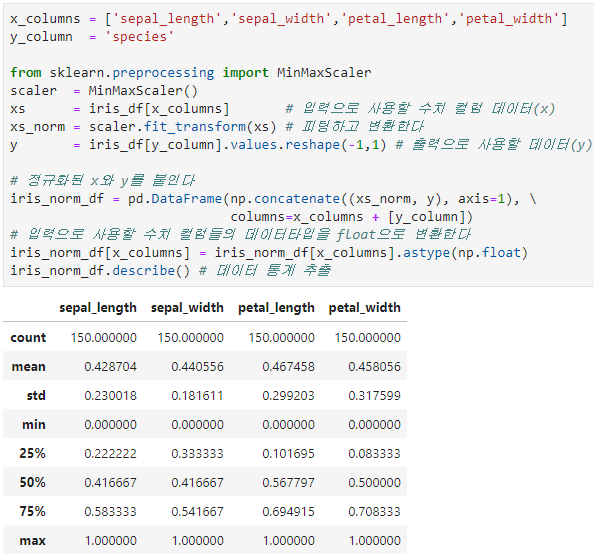Click the 50% value 0.500000
This screenshot has width=594, height=556.
(374, 483)
